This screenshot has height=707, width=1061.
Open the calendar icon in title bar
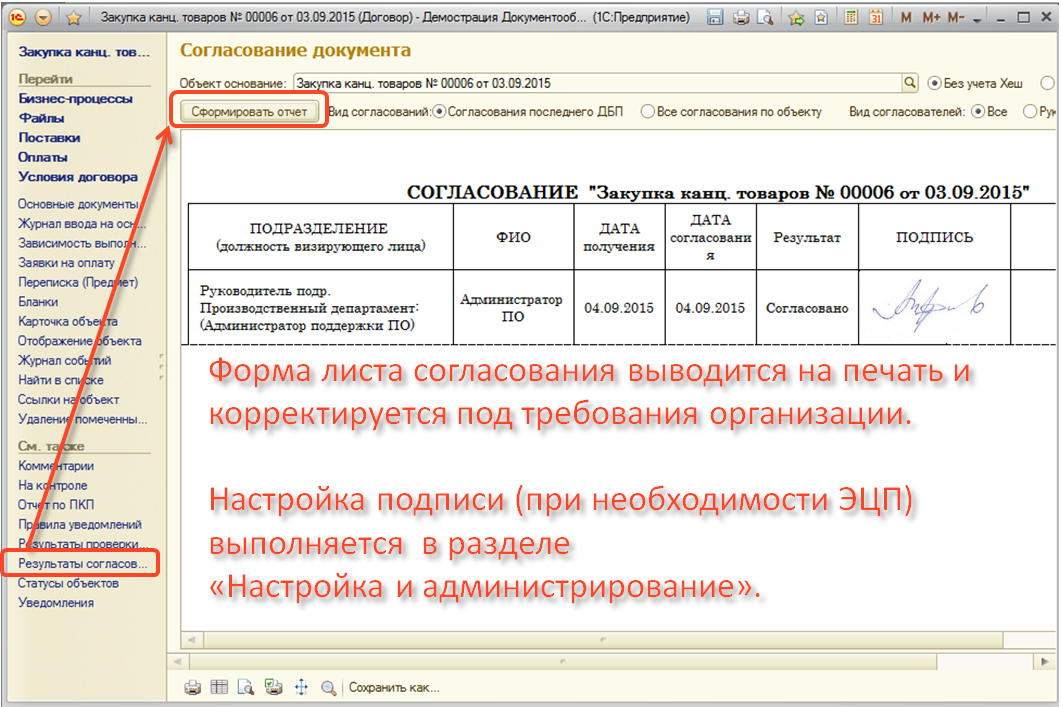[x=875, y=18]
